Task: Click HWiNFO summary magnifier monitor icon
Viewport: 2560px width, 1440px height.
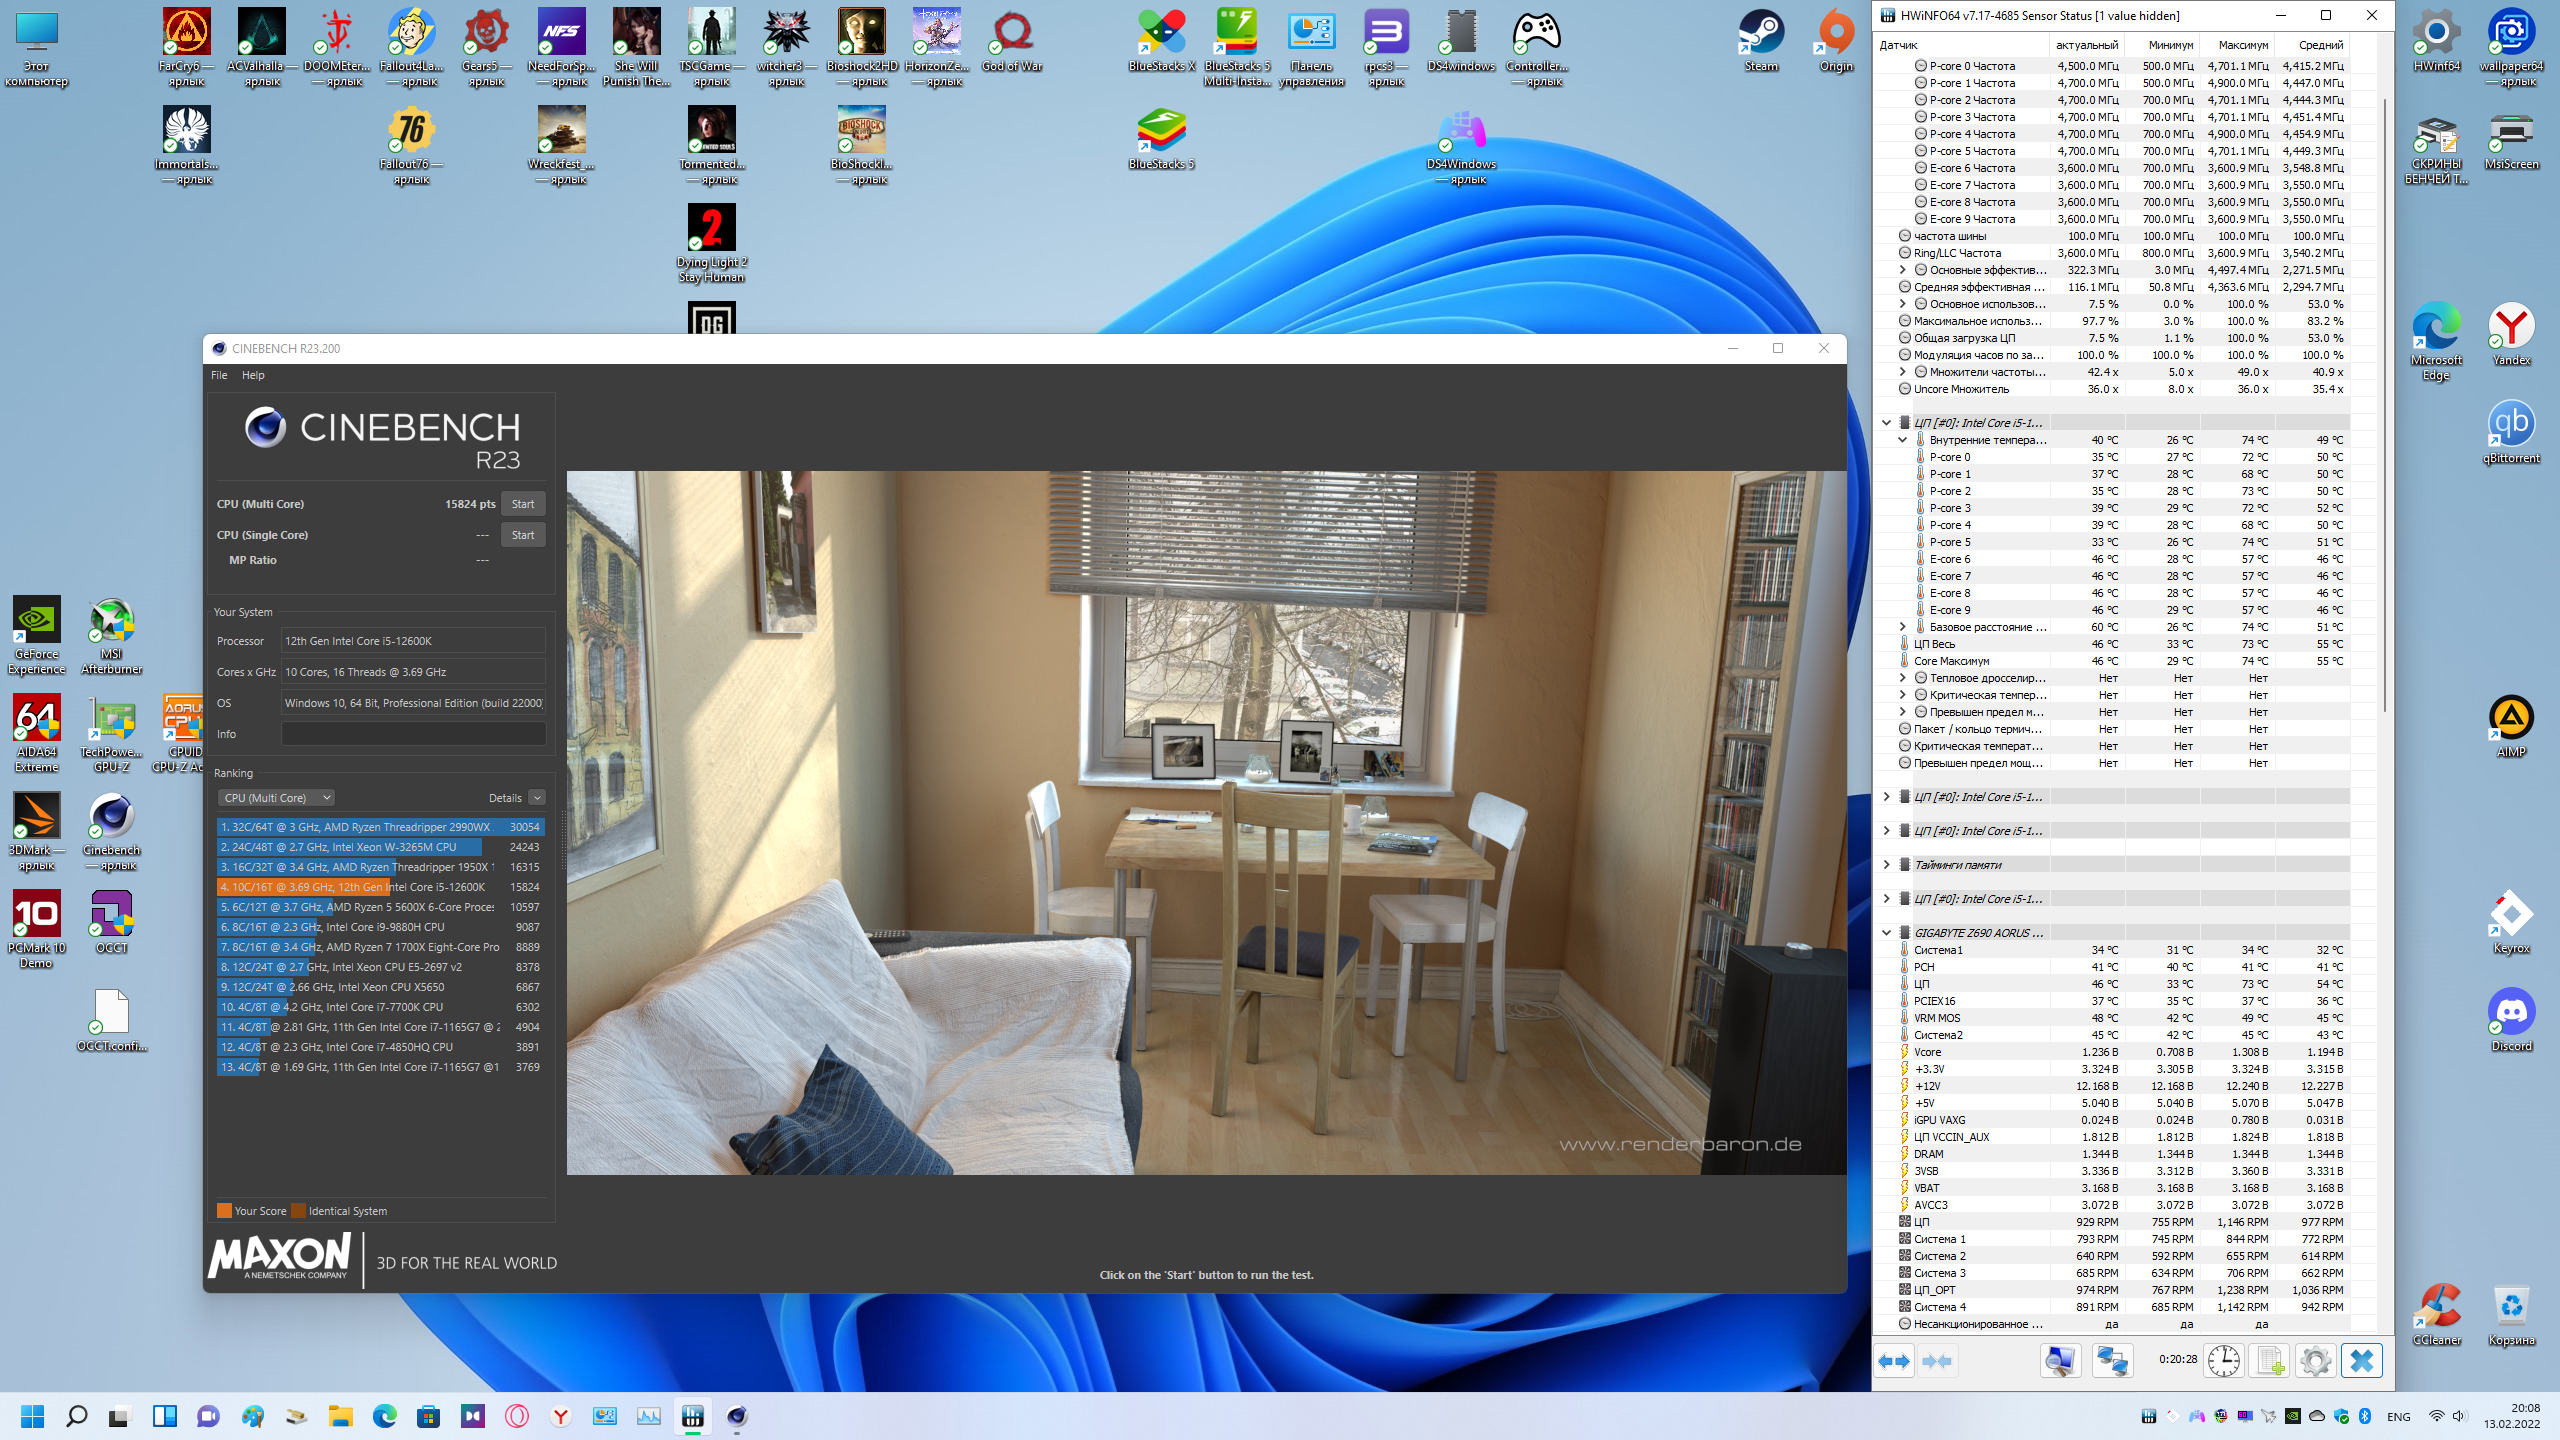Action: pyautogui.click(x=2060, y=1361)
